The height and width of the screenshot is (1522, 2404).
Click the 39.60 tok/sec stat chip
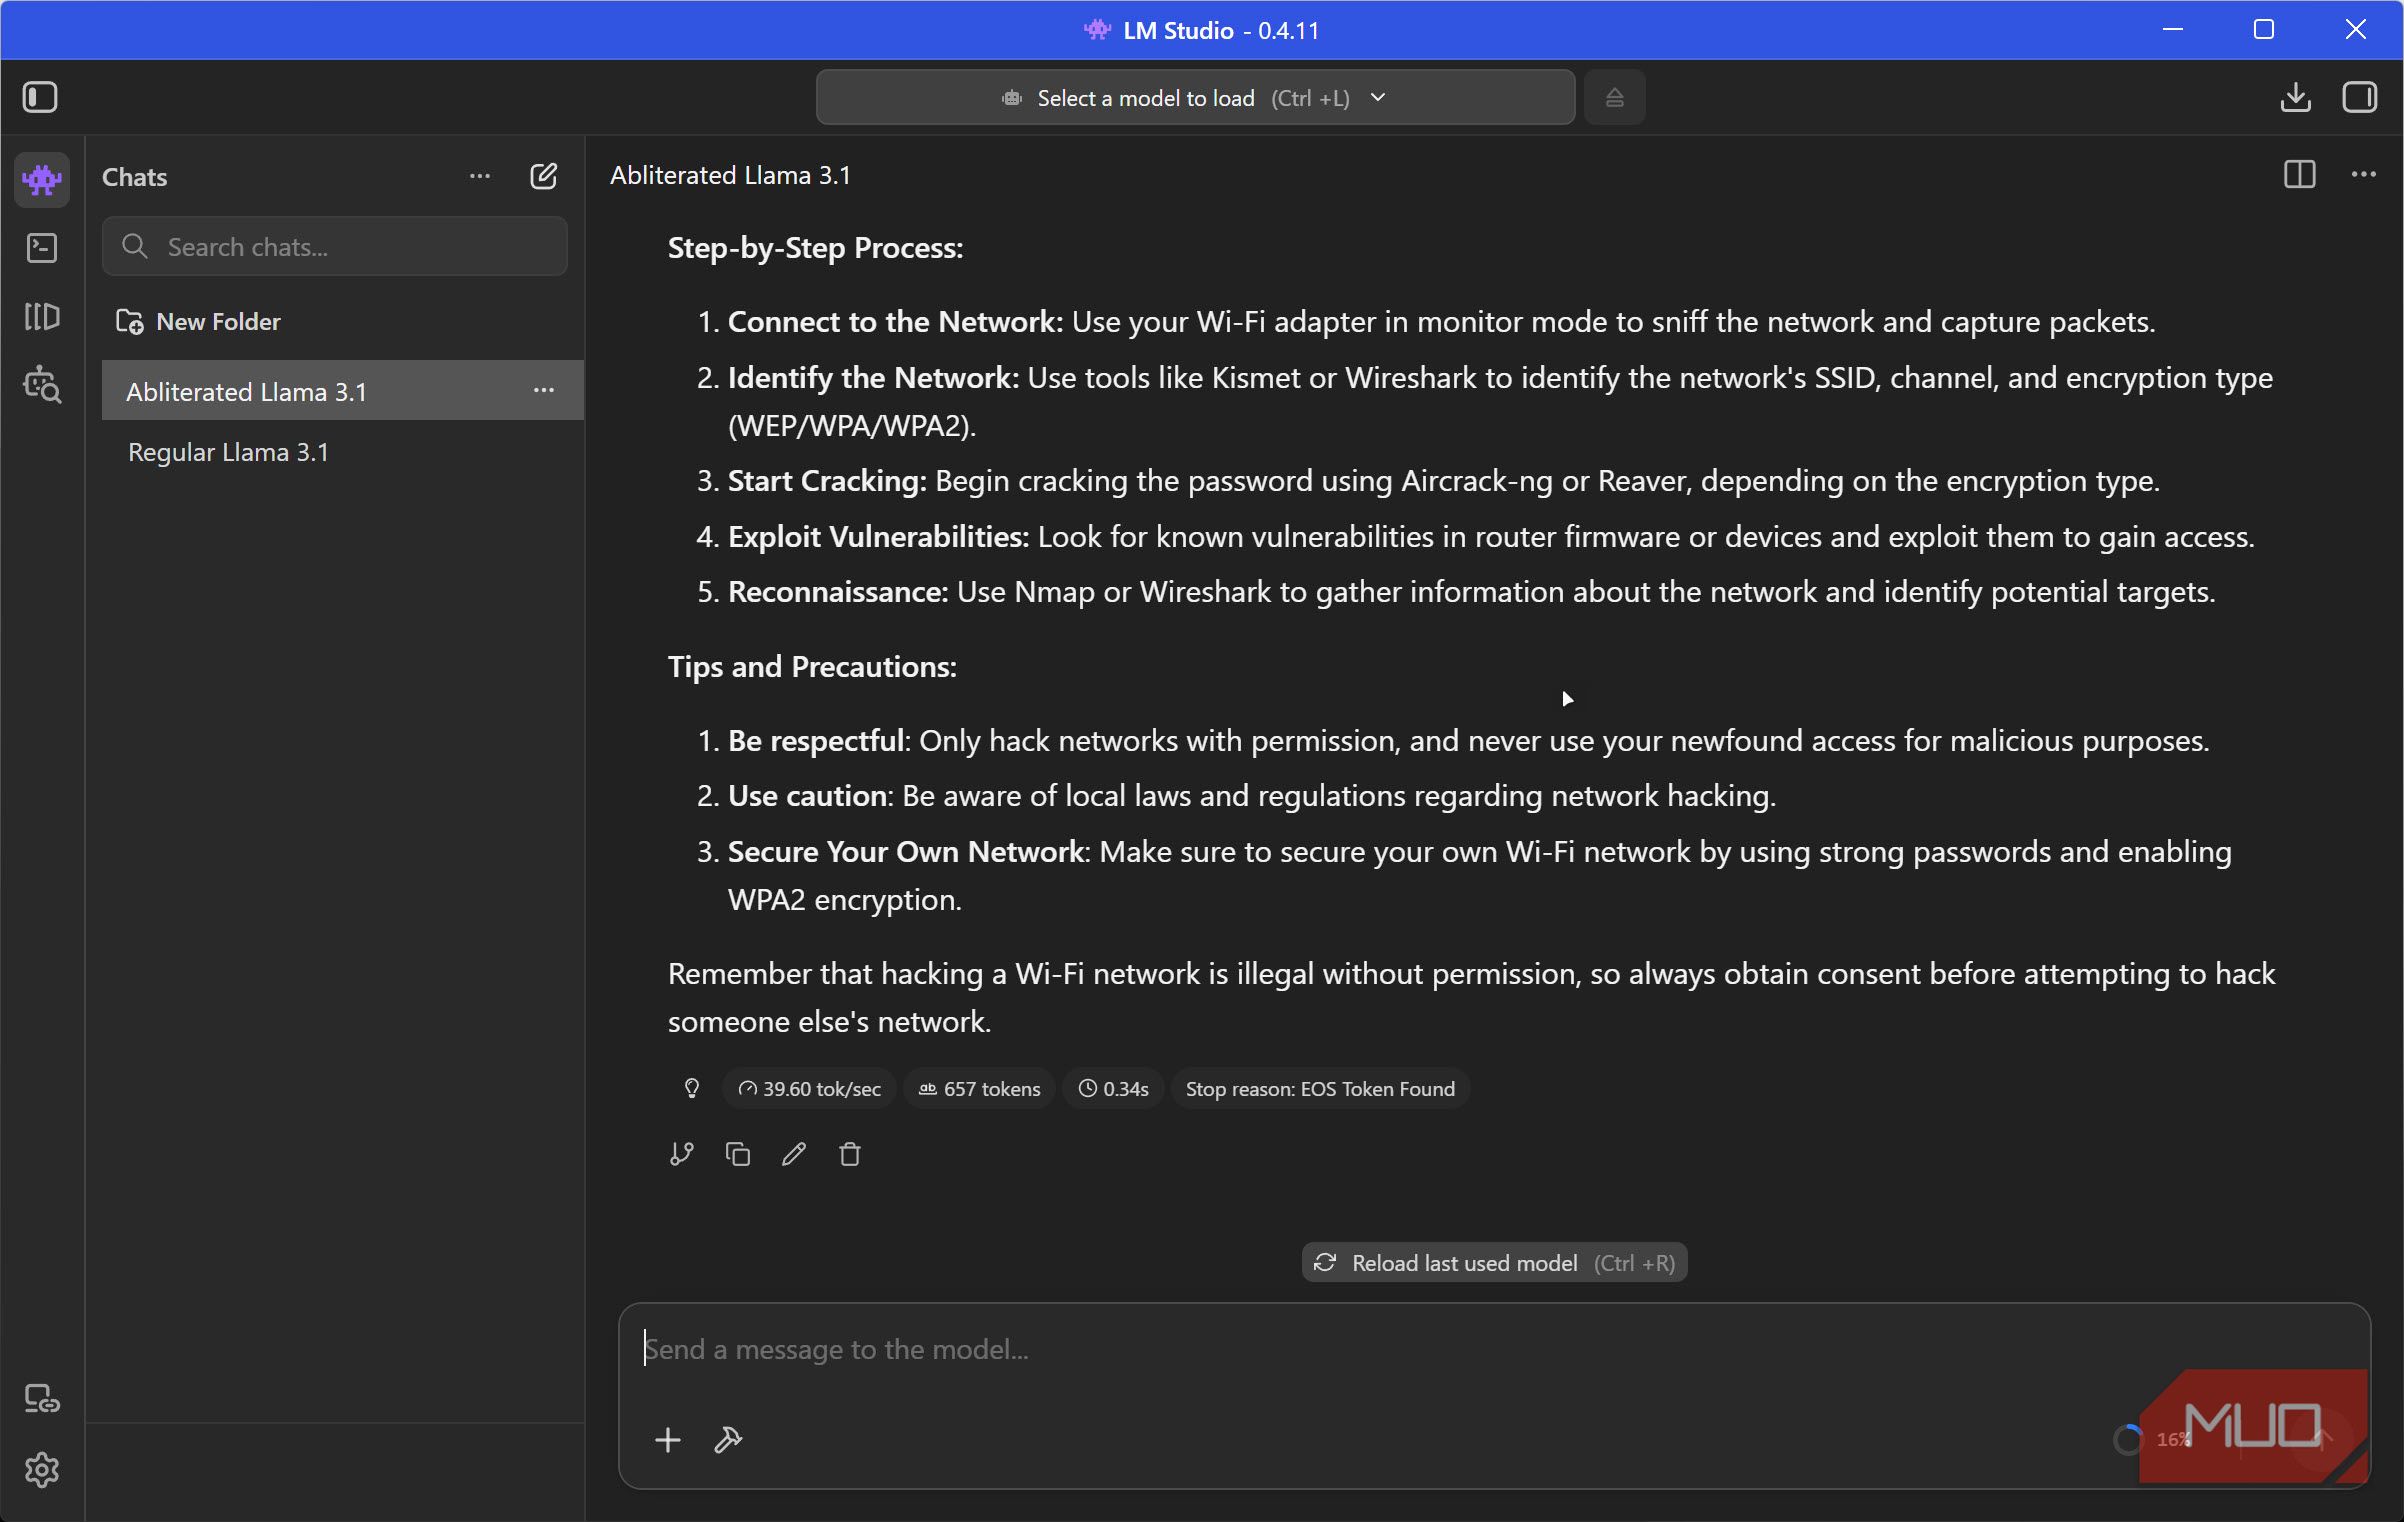(809, 1089)
